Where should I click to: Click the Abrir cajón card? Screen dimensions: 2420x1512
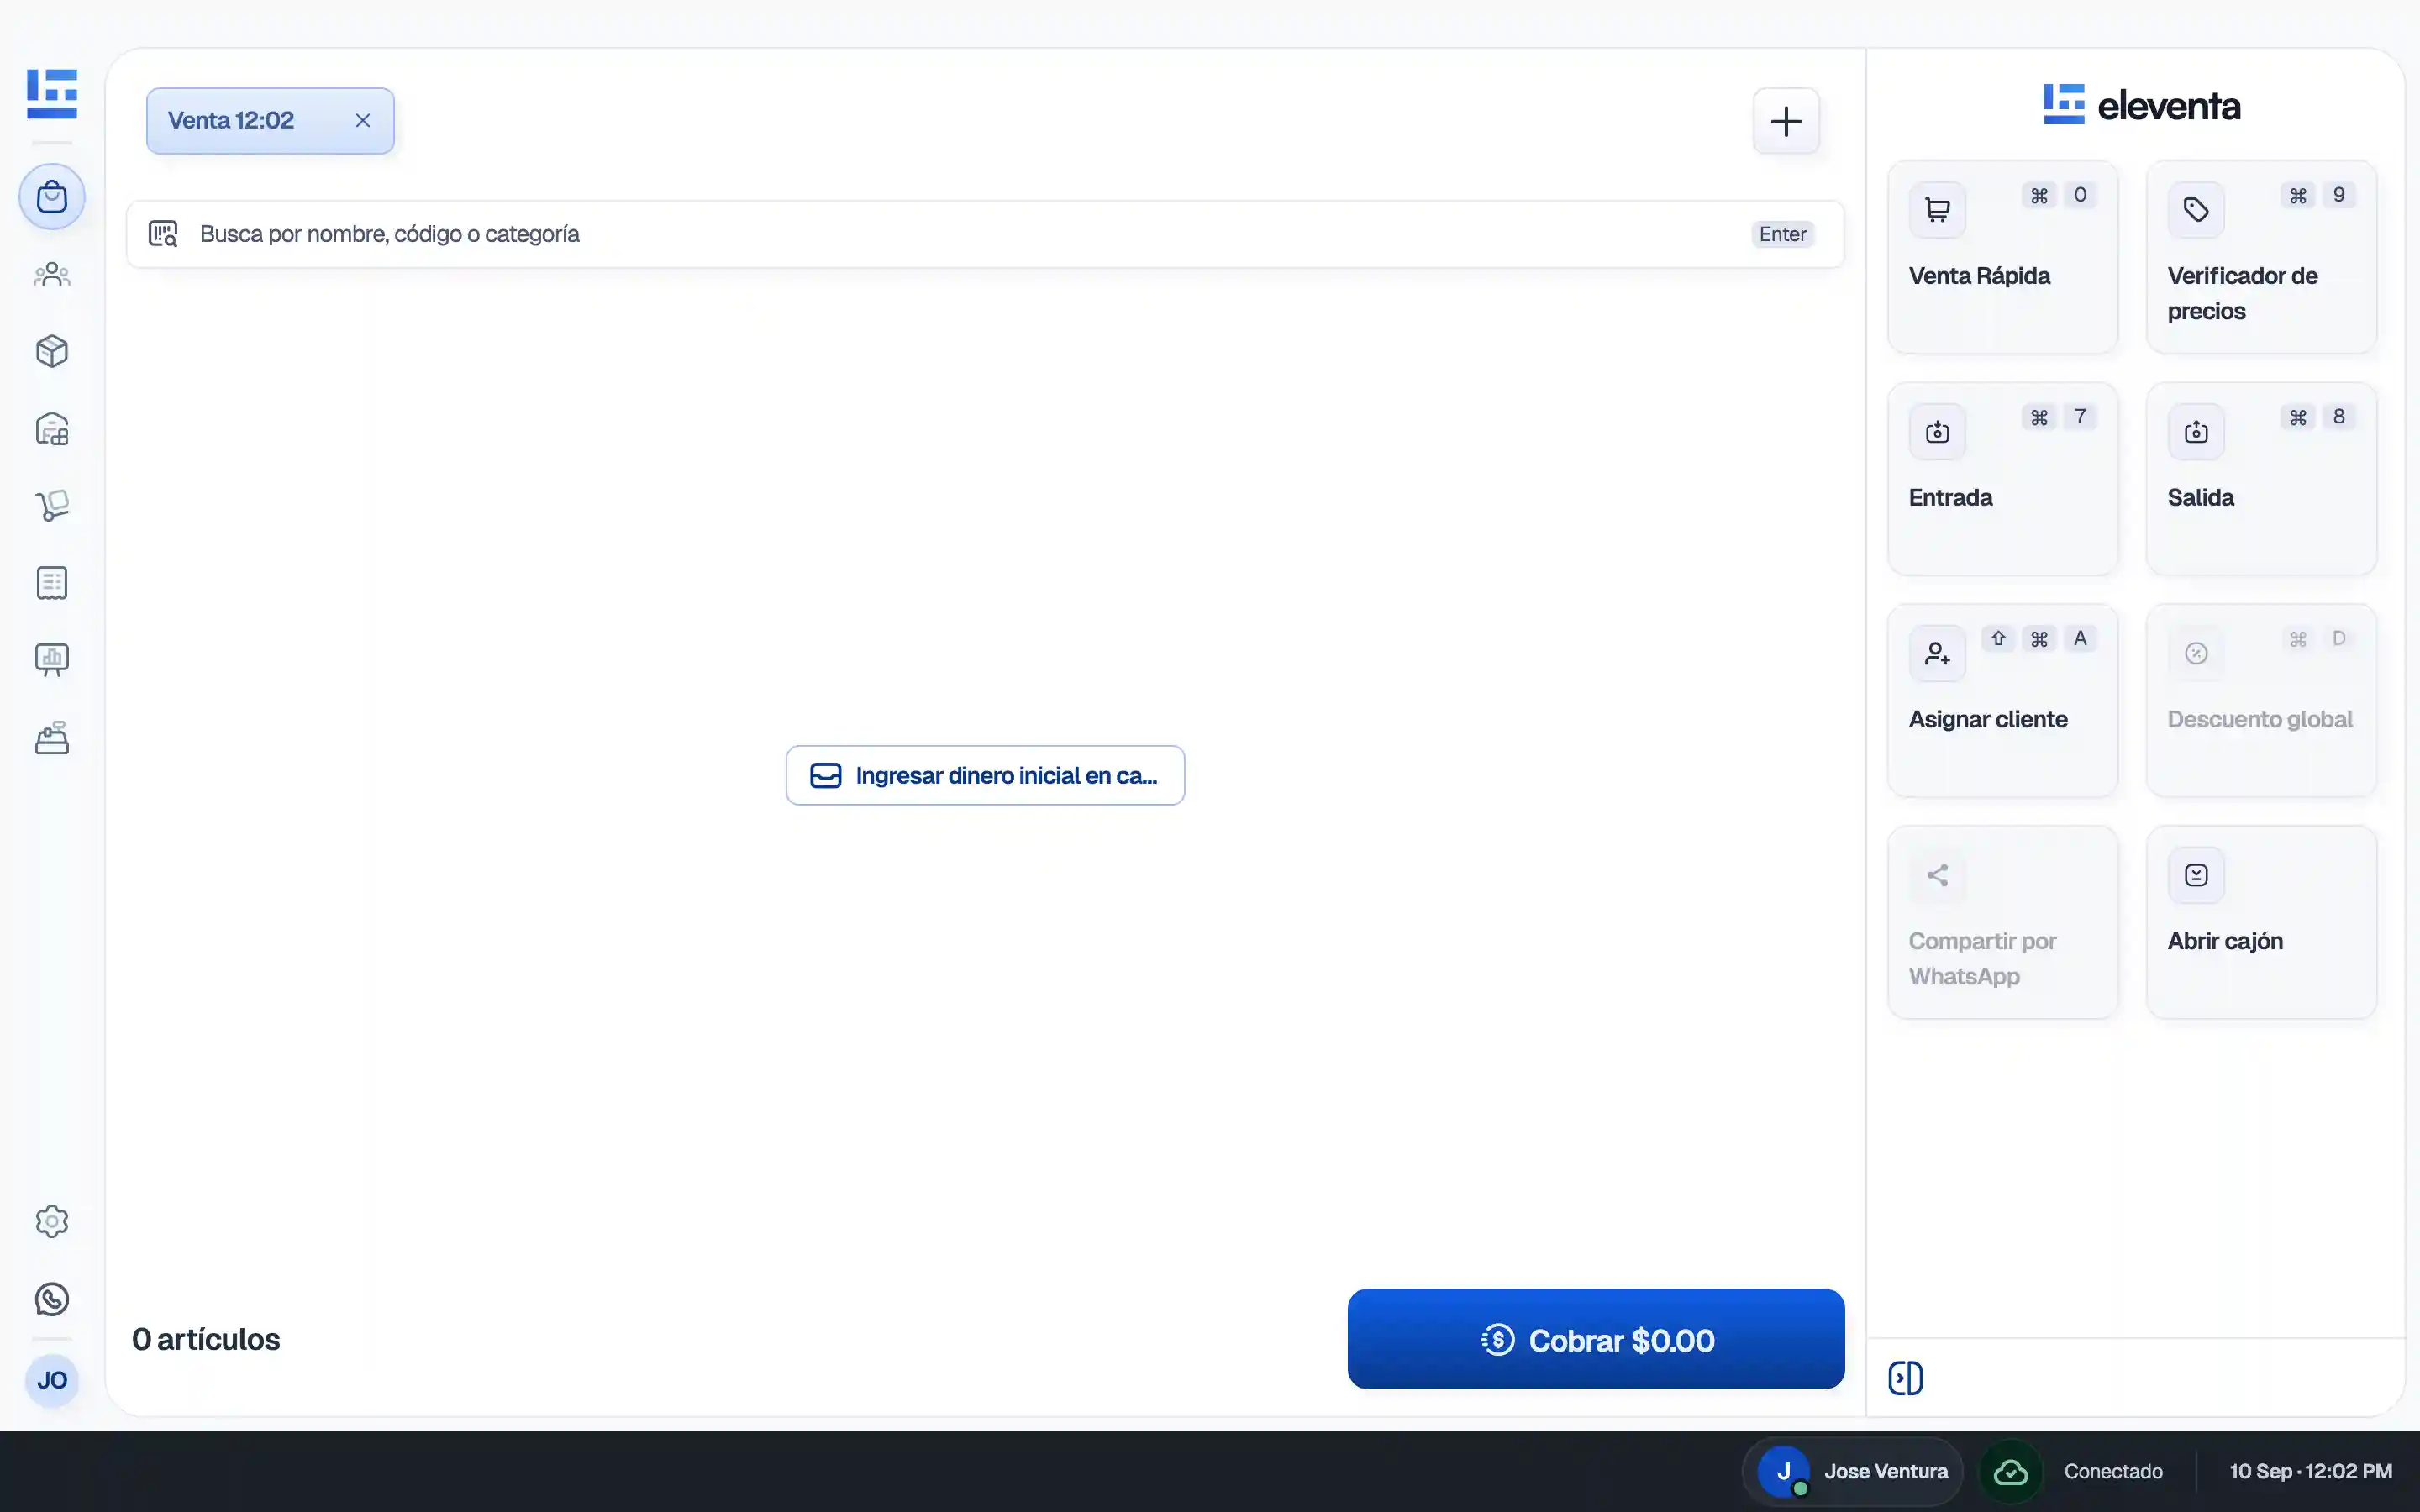point(2261,922)
